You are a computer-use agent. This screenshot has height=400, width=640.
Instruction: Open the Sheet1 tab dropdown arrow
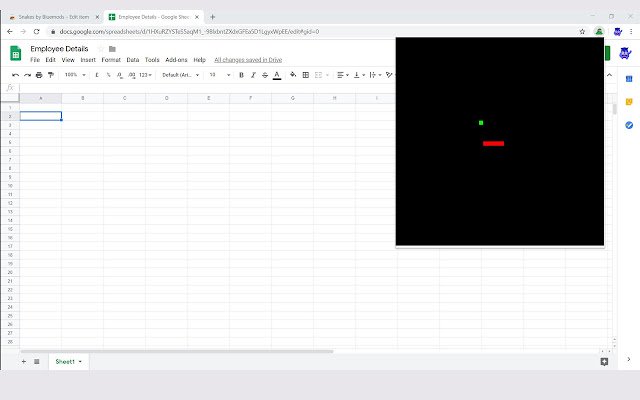pyautogui.click(x=80, y=362)
